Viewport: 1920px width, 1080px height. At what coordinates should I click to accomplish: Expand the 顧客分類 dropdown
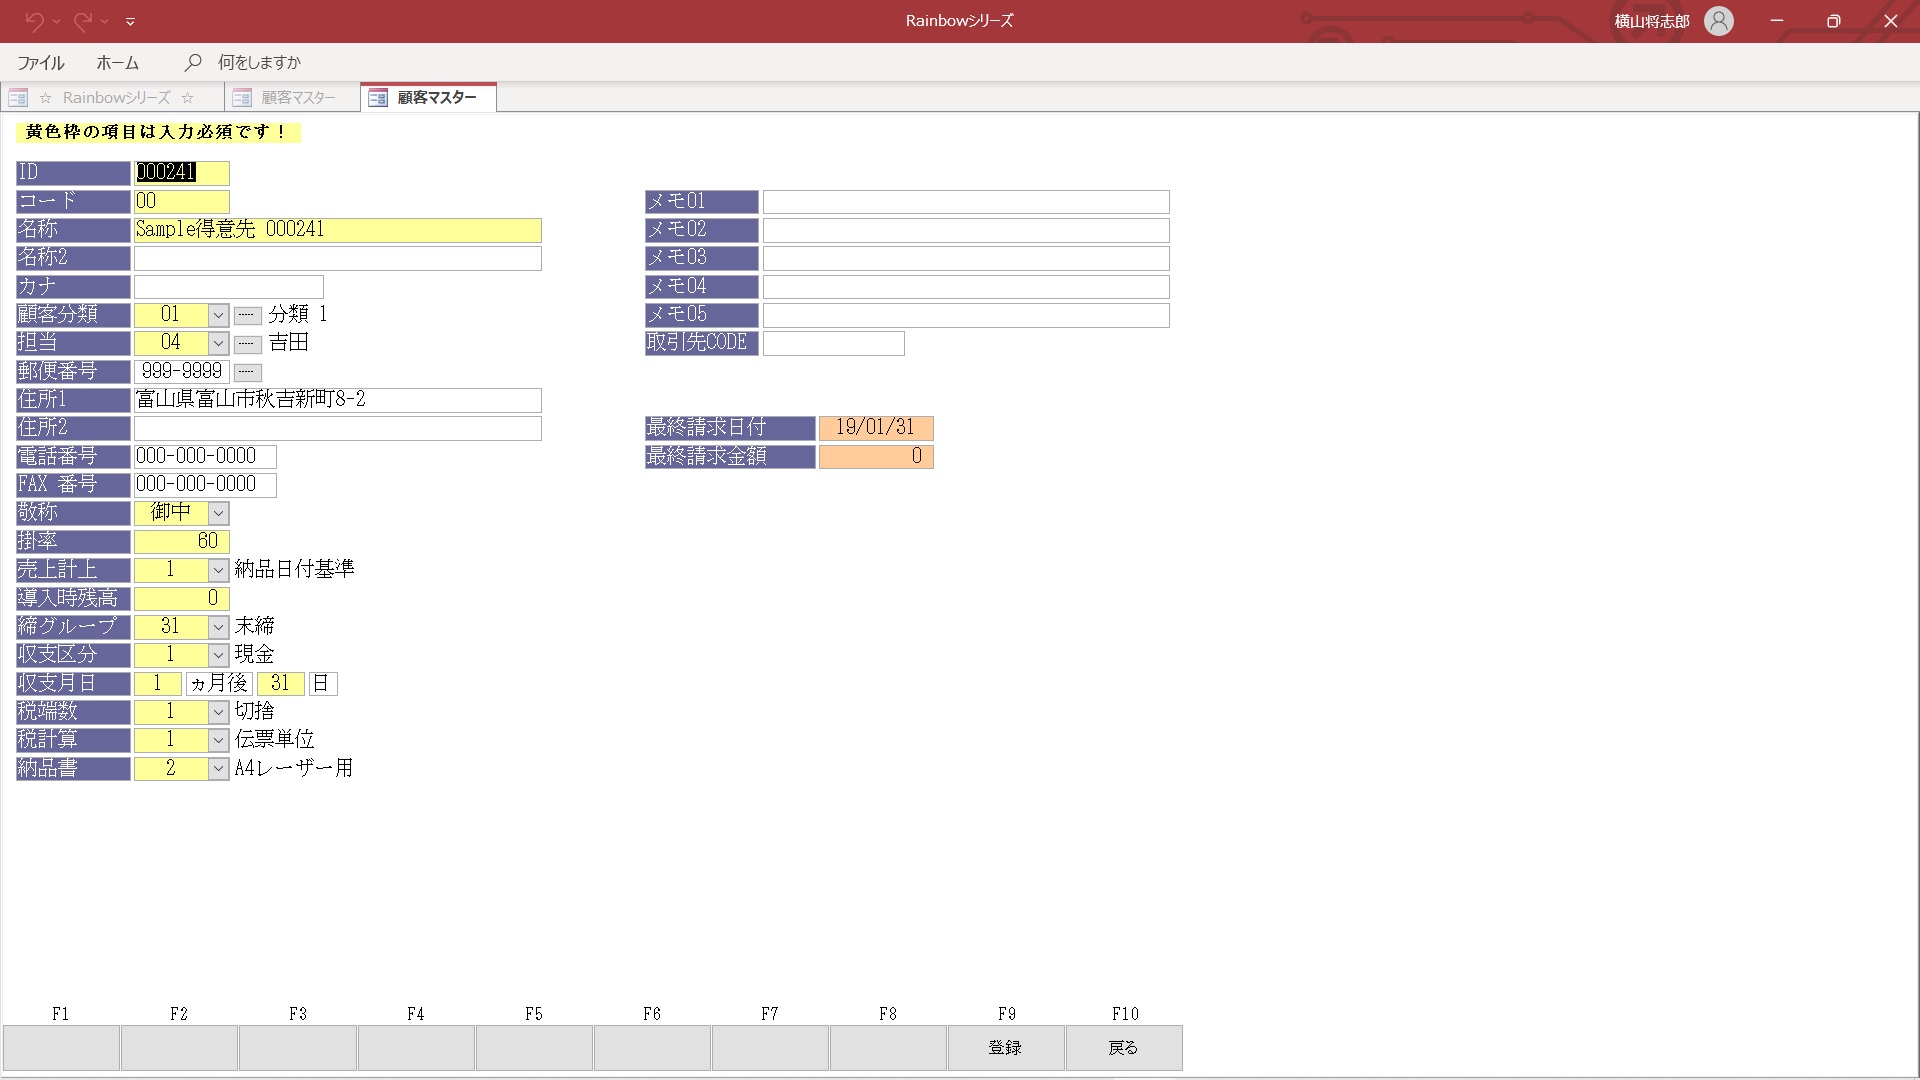point(218,315)
